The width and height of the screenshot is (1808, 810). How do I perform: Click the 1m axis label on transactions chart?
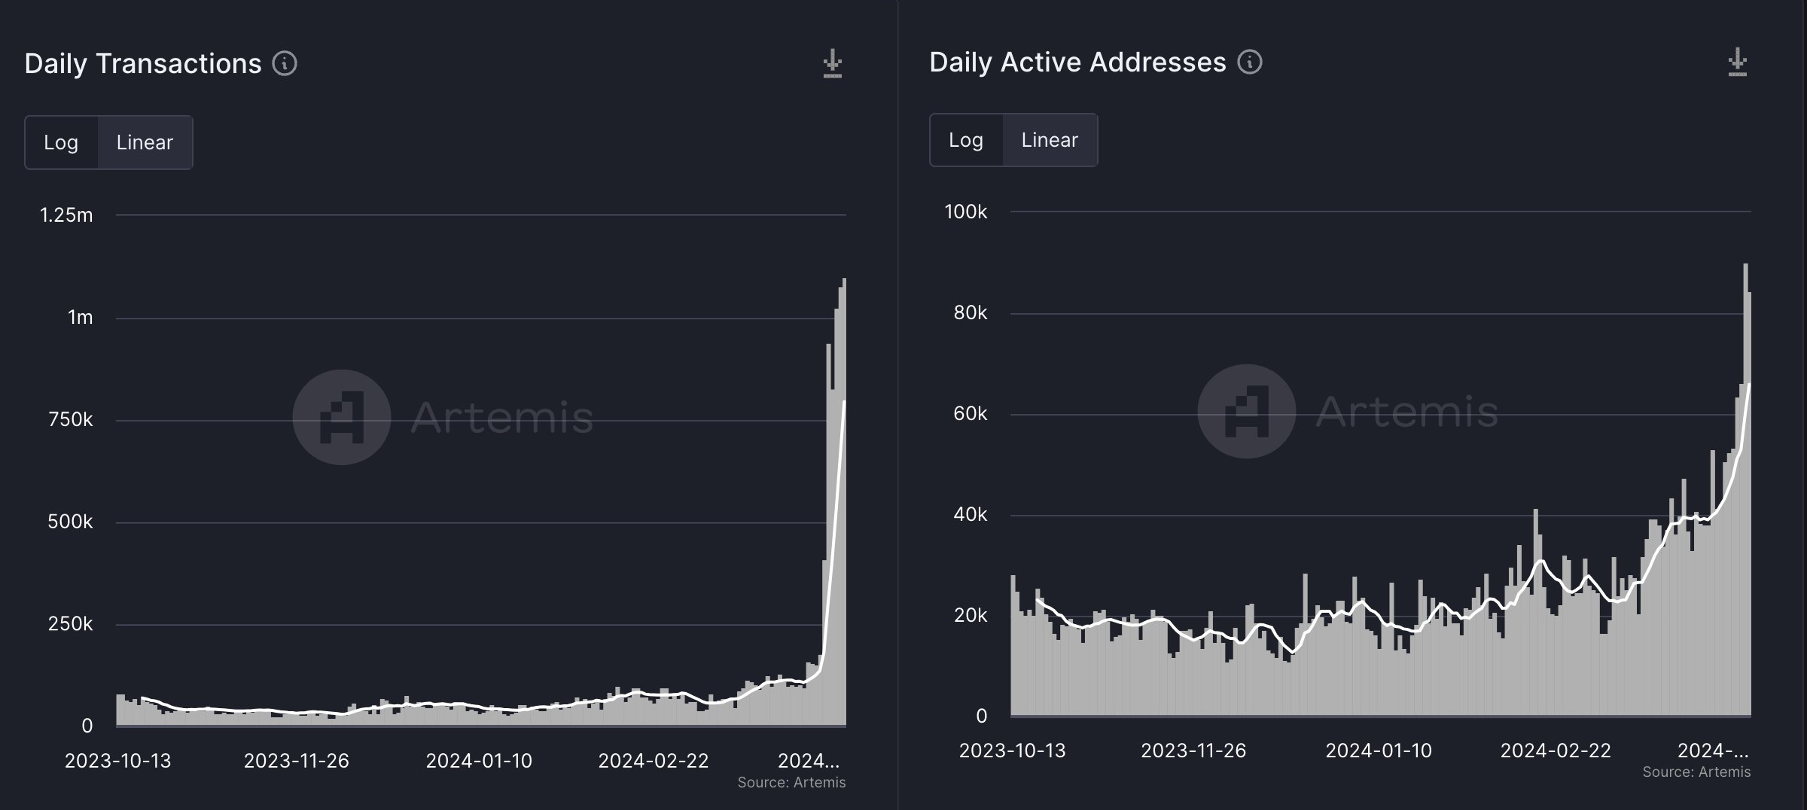pyautogui.click(x=80, y=318)
